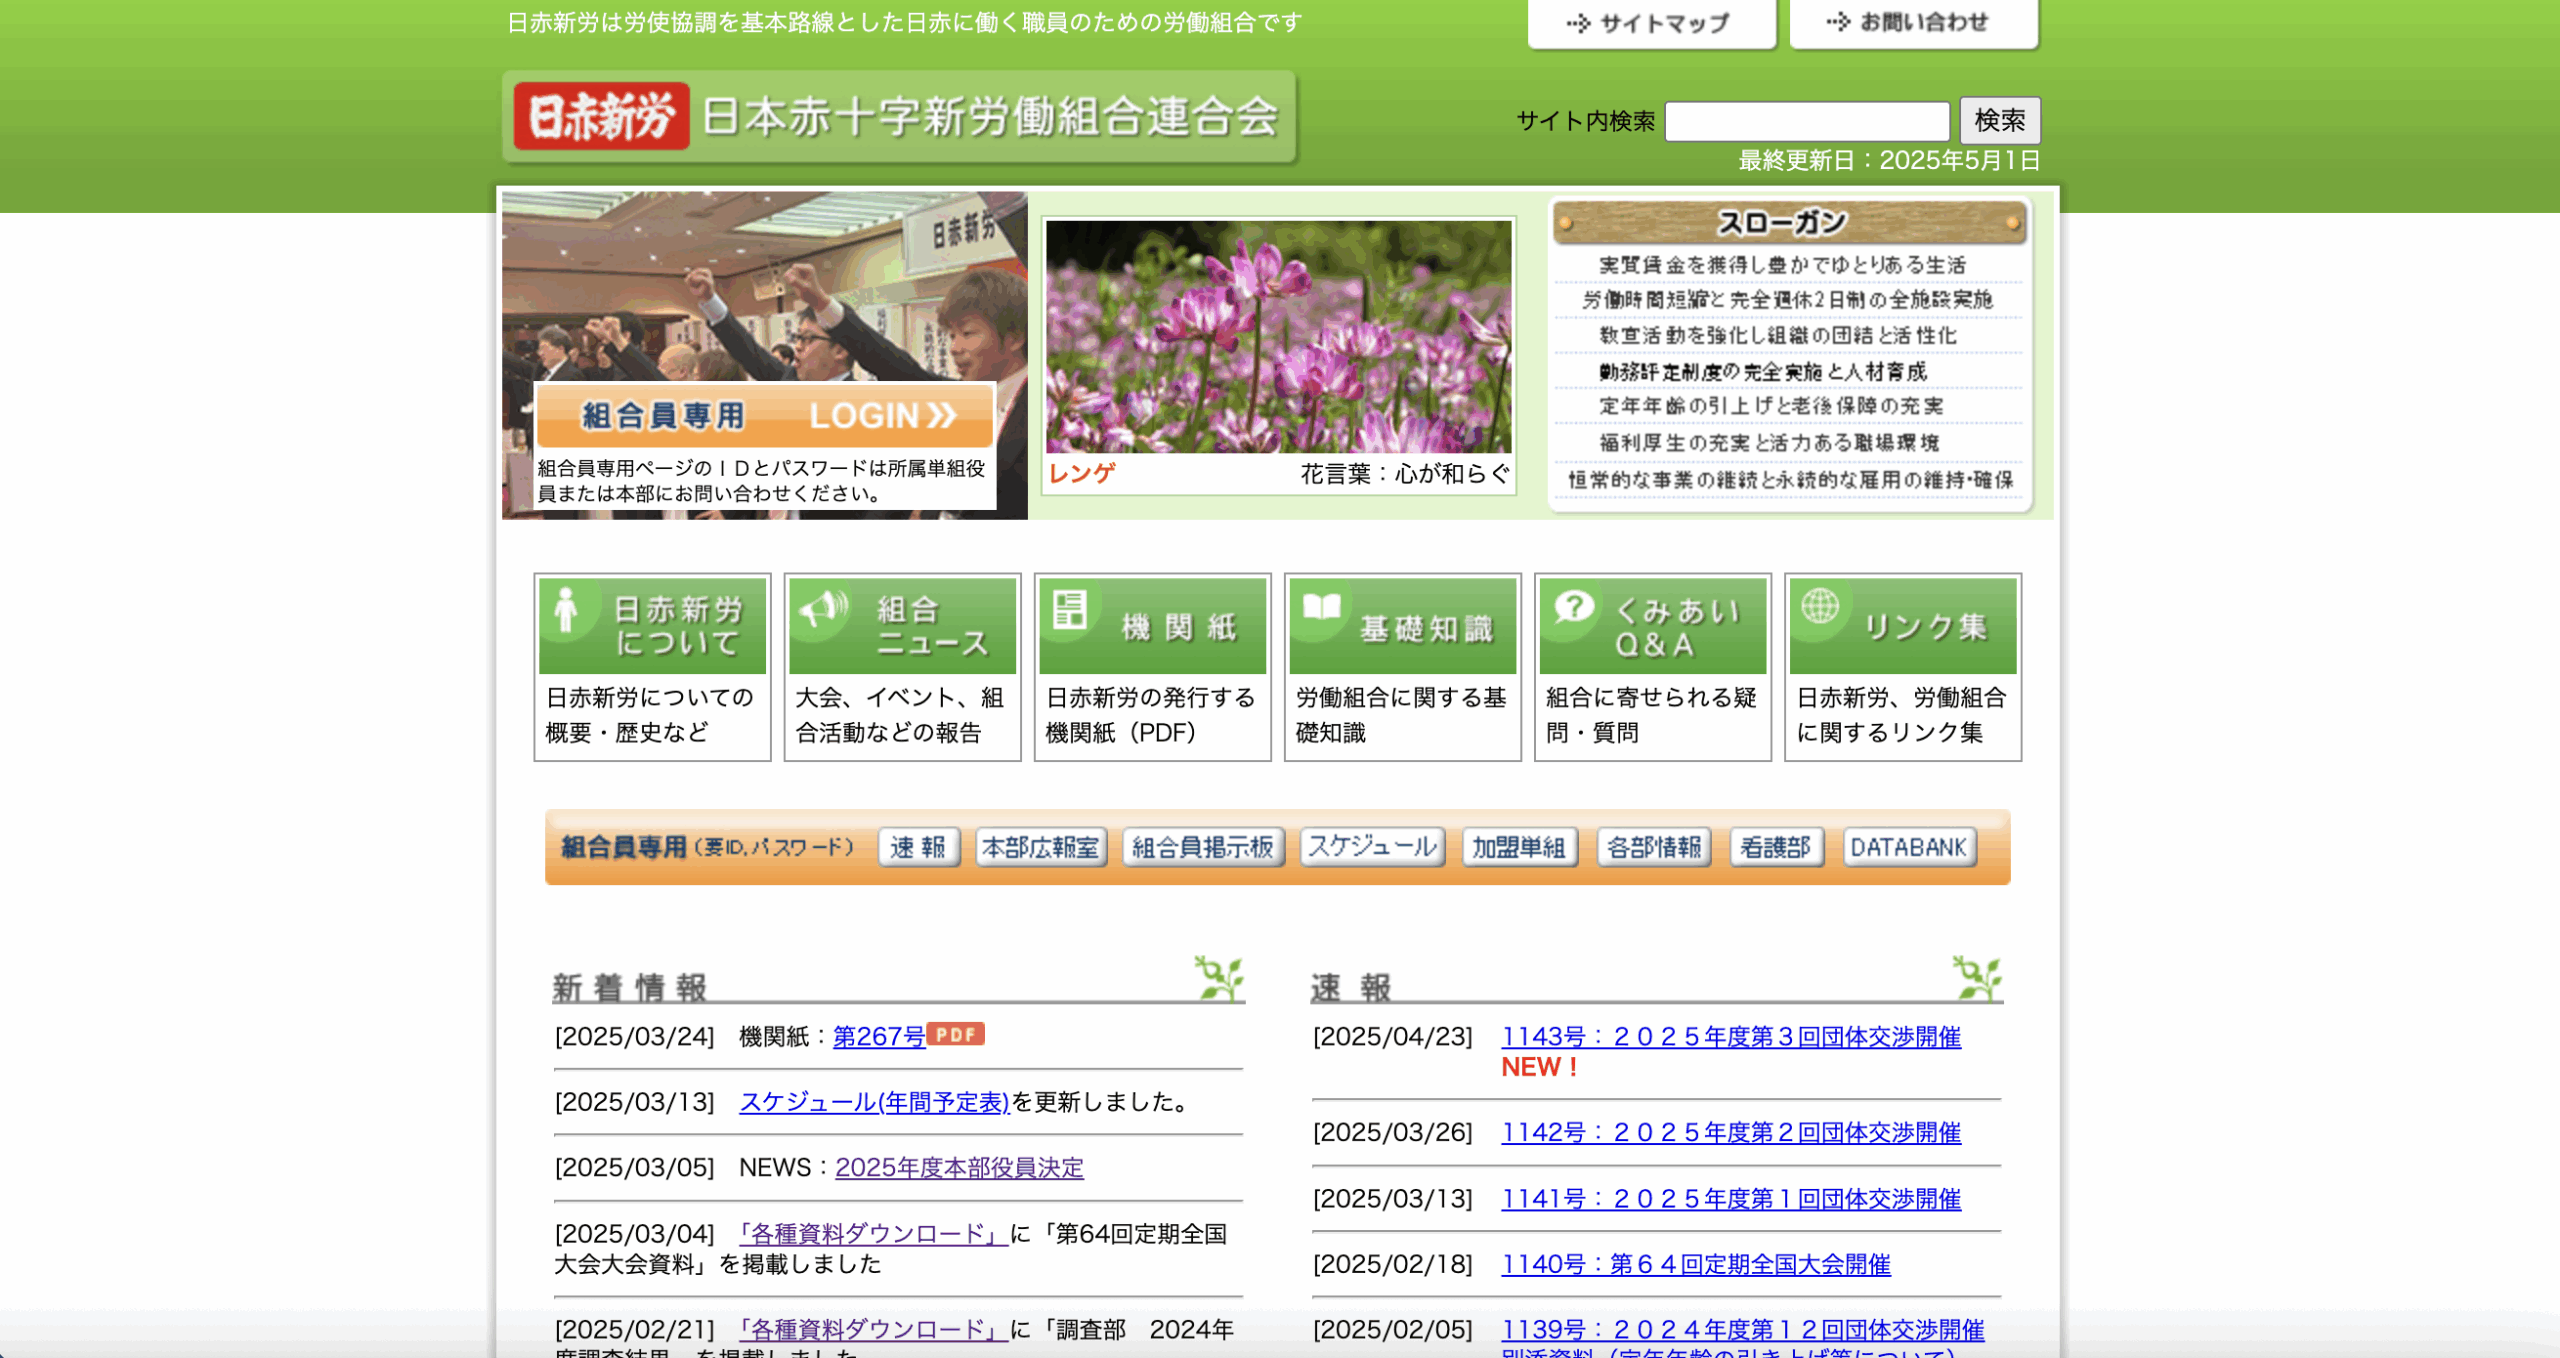
Task: Focus the サイト内検索 input field
Action: [1806, 121]
